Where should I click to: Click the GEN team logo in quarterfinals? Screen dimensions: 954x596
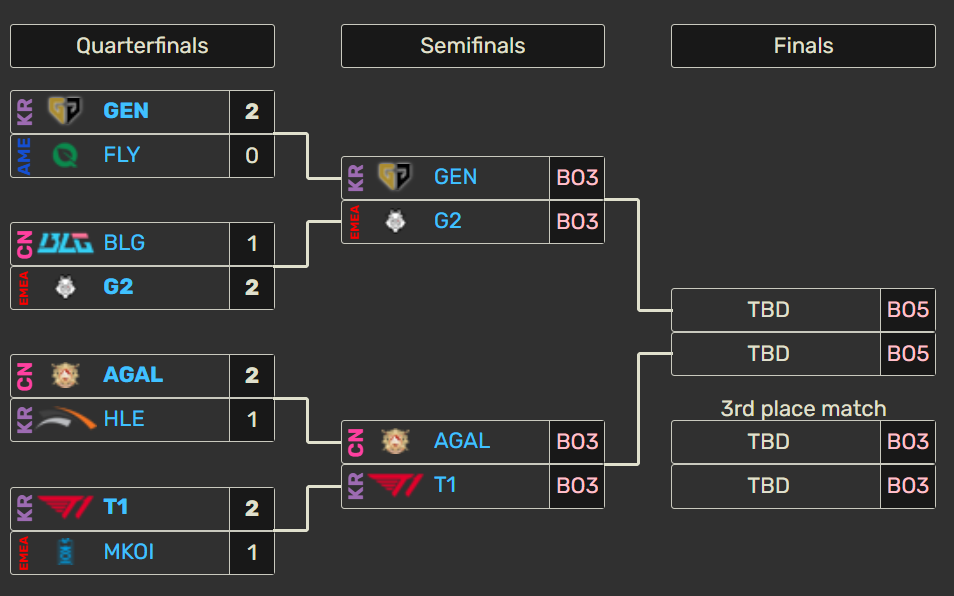click(63, 111)
